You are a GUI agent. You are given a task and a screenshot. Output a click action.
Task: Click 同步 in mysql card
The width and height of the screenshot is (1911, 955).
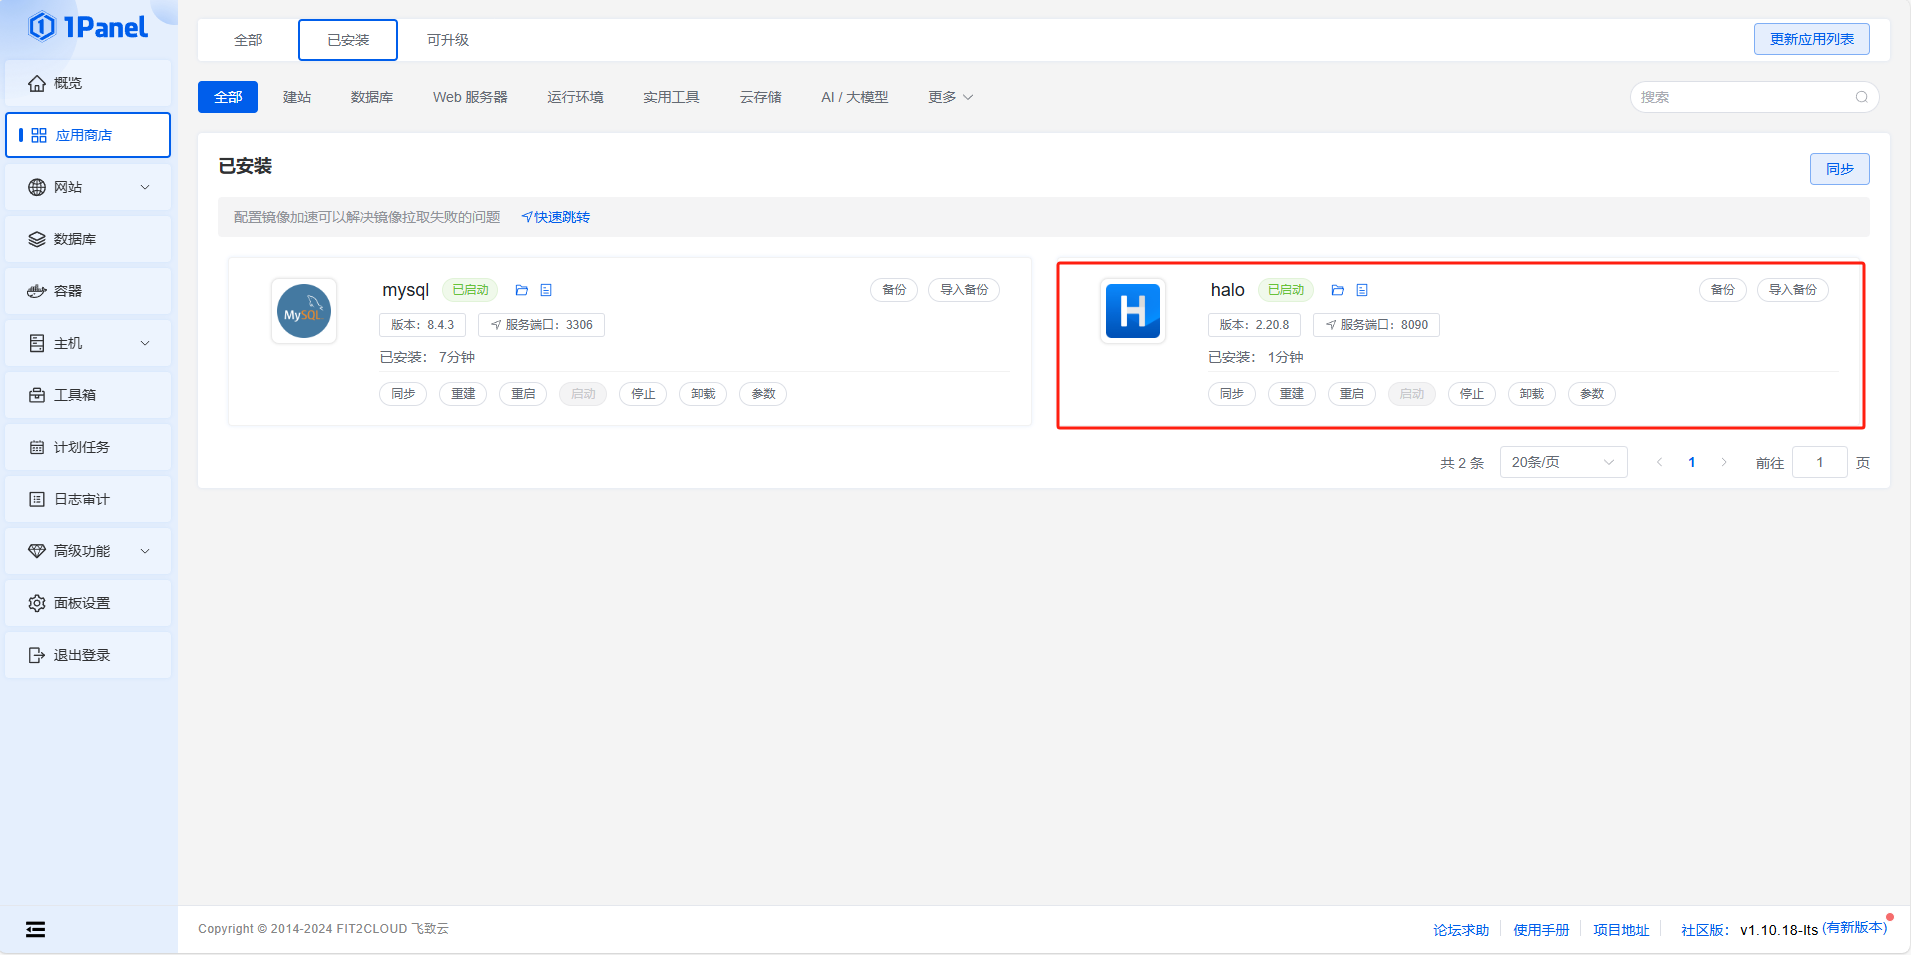(403, 394)
